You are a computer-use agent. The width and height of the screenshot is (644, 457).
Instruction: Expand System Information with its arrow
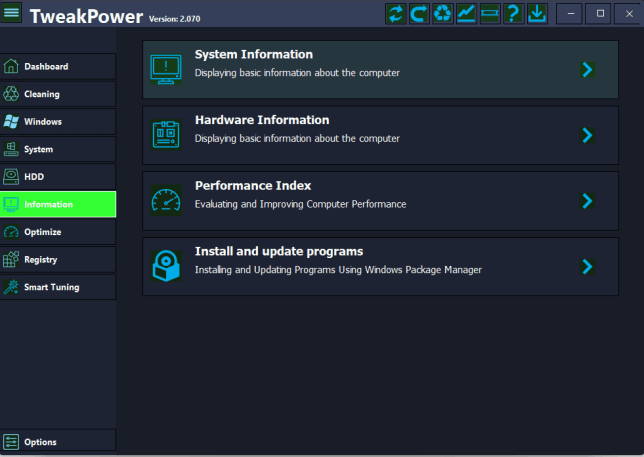[x=587, y=69]
